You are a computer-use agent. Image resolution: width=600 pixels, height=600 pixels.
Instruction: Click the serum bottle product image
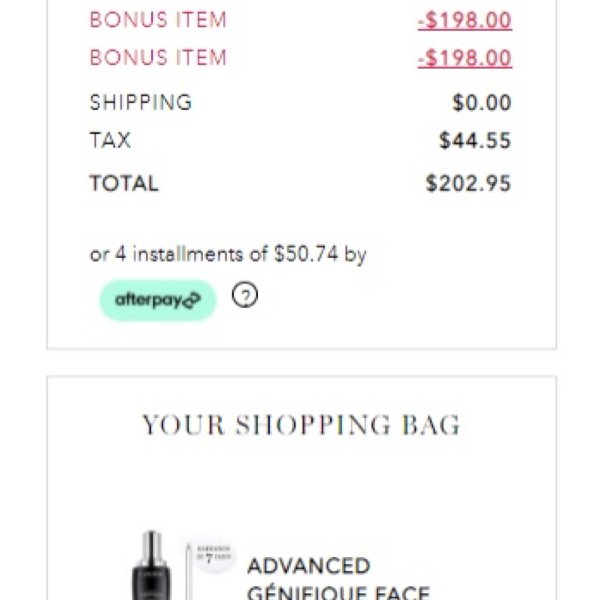[x=152, y=565]
